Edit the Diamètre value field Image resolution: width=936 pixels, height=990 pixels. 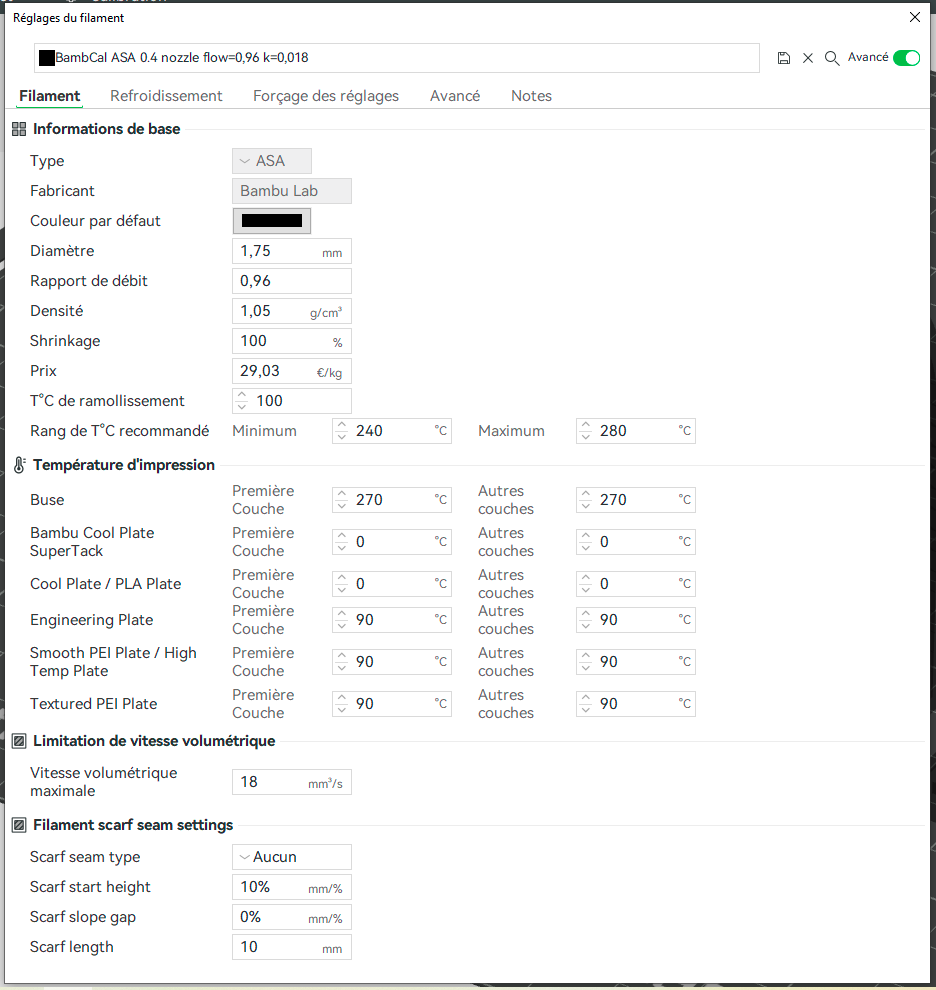point(292,251)
